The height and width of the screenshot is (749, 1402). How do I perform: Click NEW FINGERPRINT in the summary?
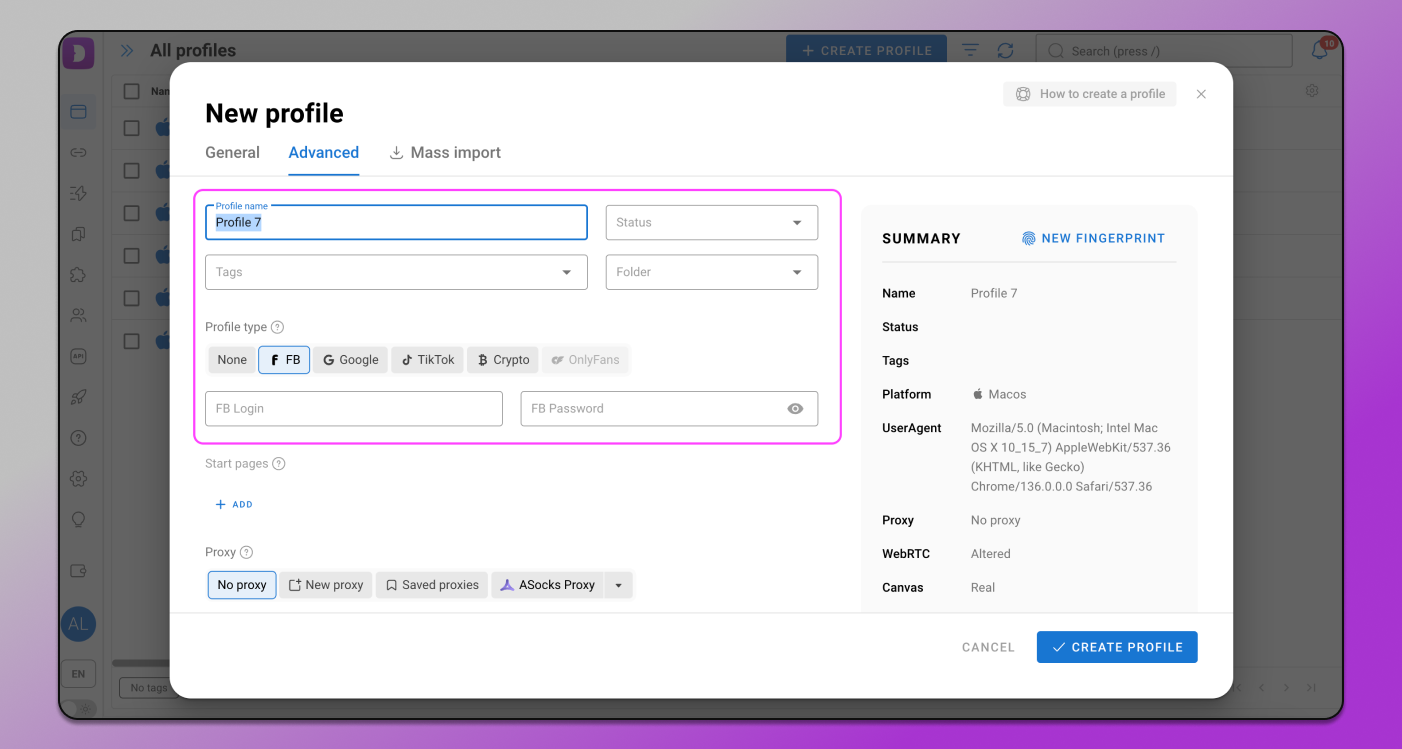pyautogui.click(x=1093, y=239)
